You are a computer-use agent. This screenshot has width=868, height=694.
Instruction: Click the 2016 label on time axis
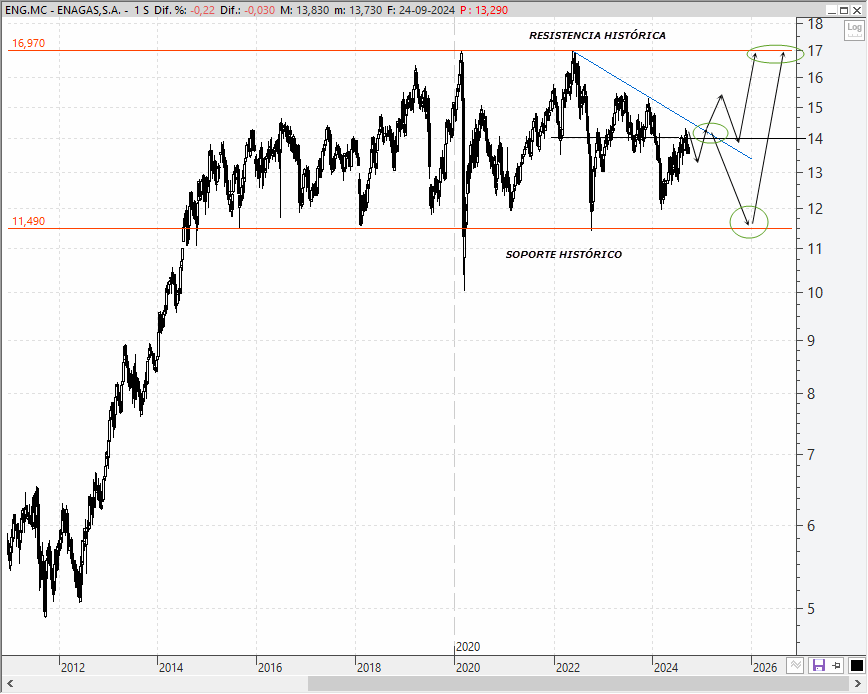(270, 667)
